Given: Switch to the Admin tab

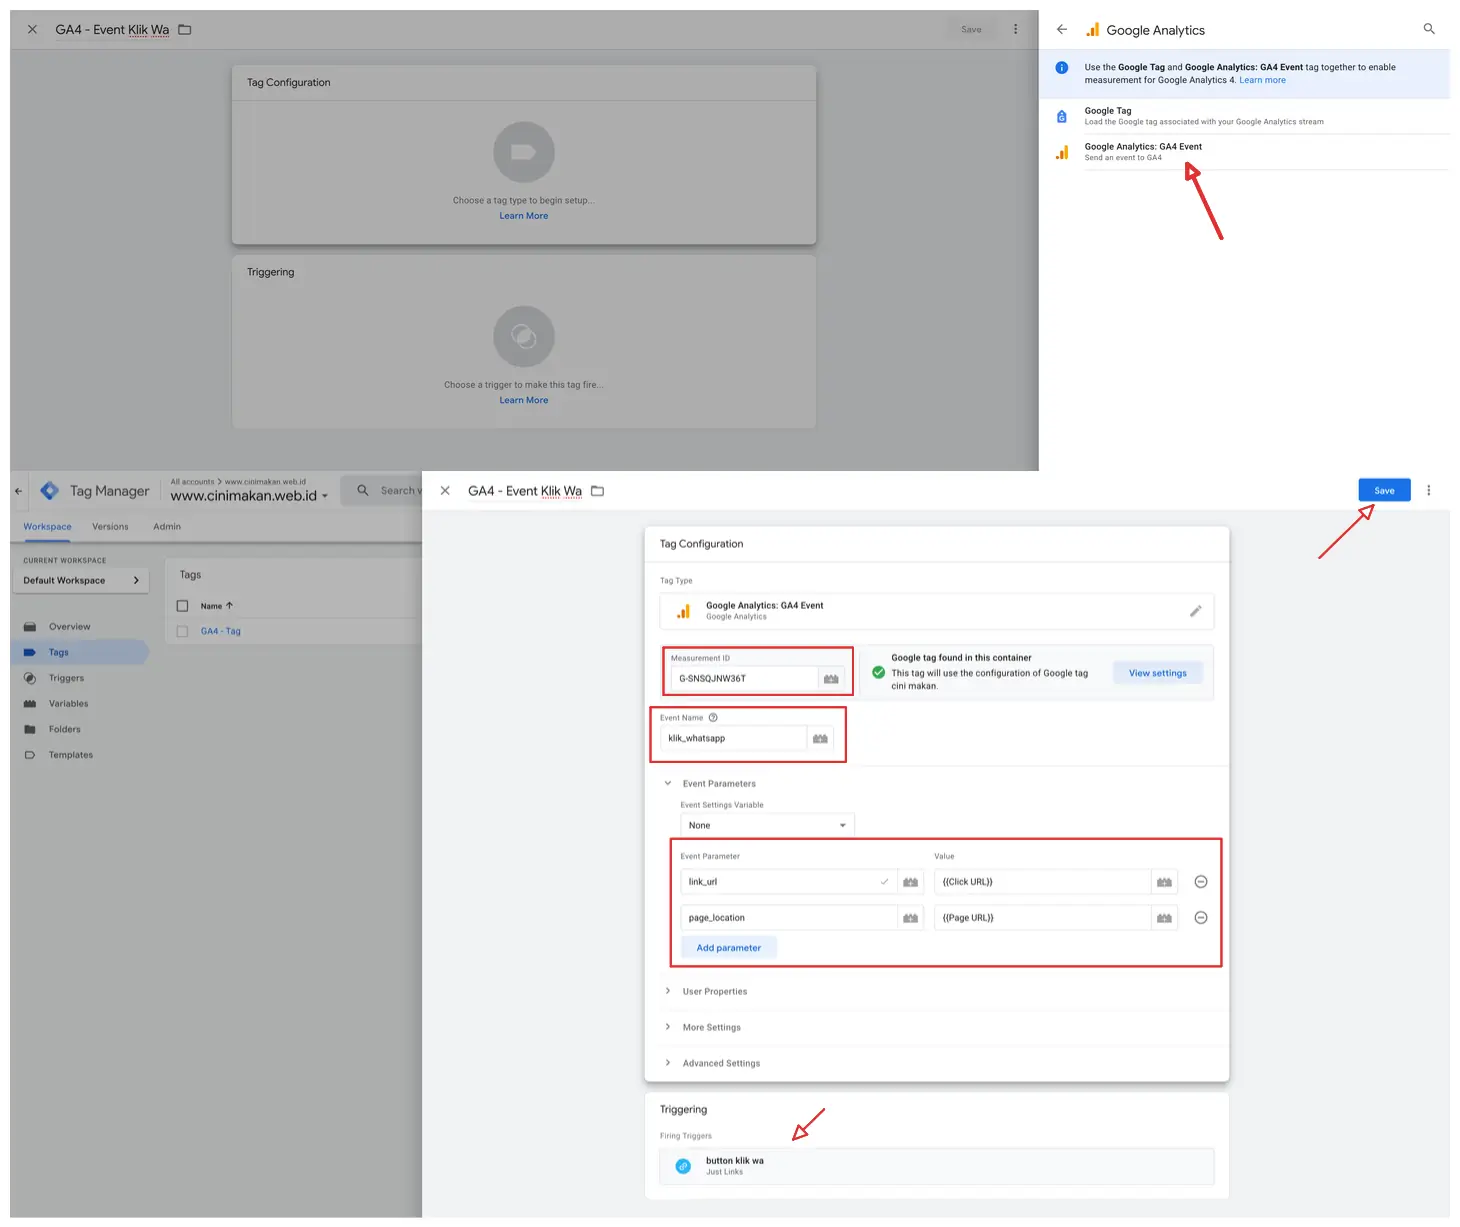Looking at the screenshot, I should [x=167, y=527].
